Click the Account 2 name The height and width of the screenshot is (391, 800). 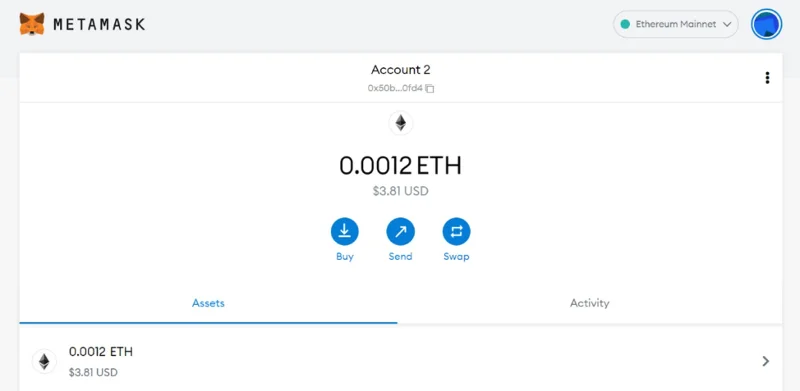click(x=401, y=69)
